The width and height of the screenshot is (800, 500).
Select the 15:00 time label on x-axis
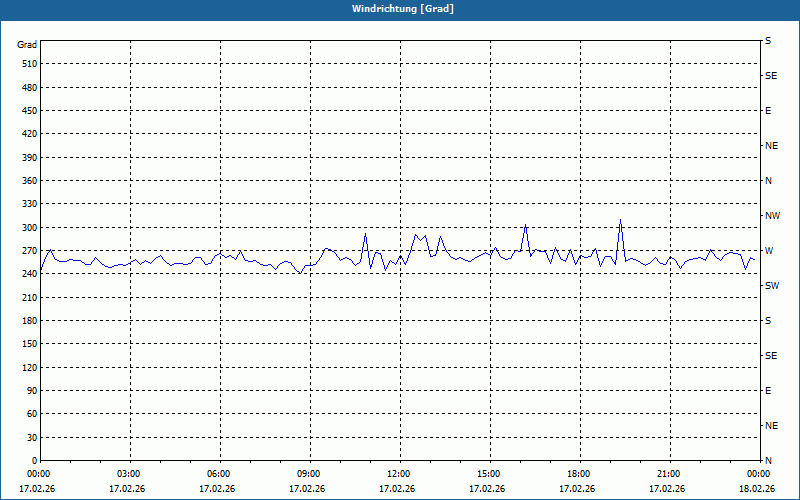489,474
